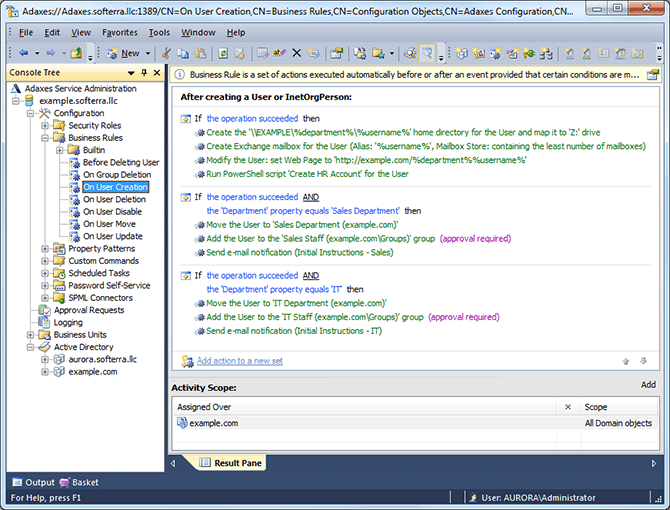Click the Scope column header

pos(619,407)
